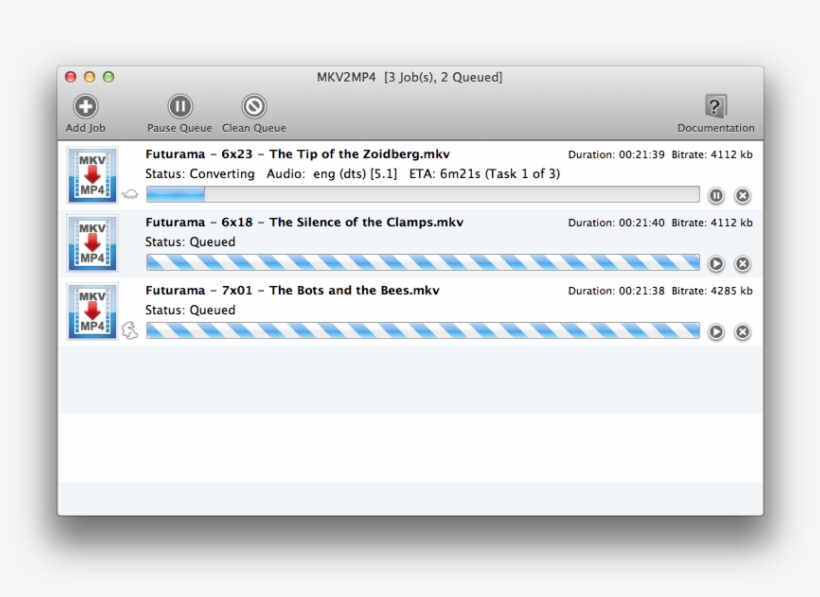Remove the Bots and the Bees job
The image size is (820, 597).
click(742, 332)
